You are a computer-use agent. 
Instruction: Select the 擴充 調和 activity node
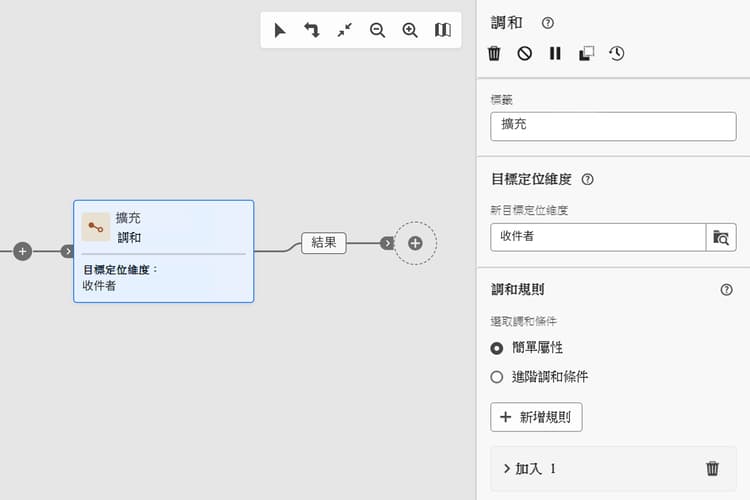[x=164, y=251]
